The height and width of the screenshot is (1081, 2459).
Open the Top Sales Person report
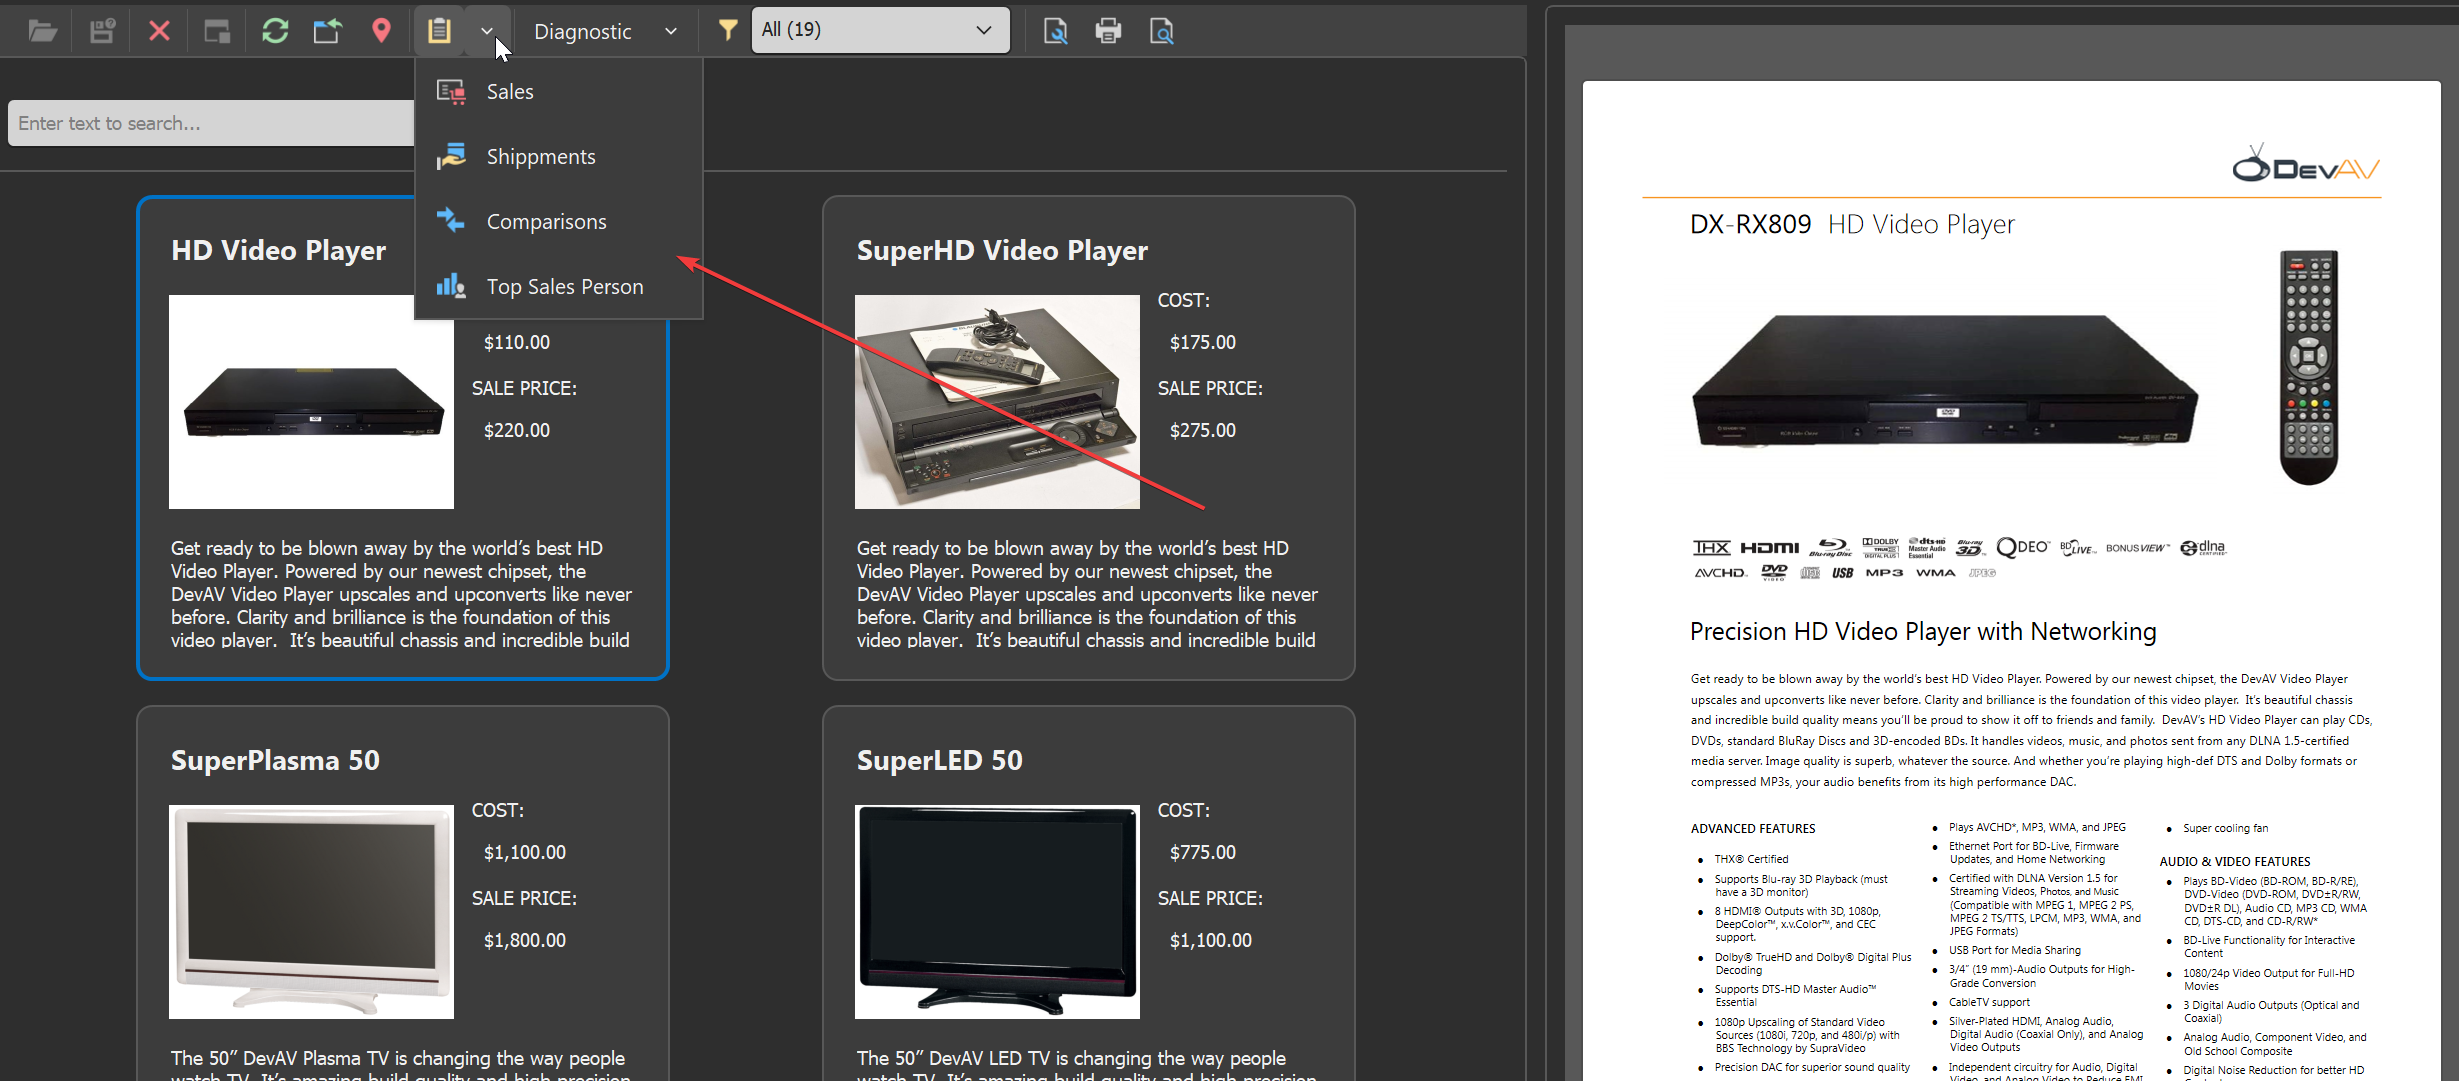pos(564,287)
